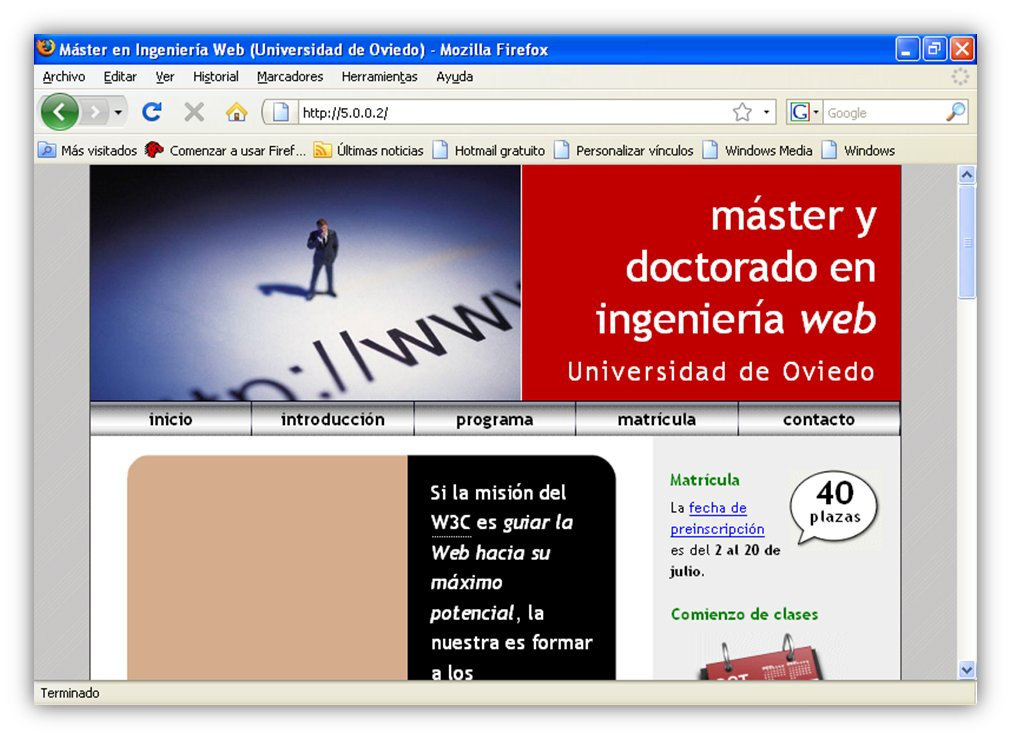Open the matrícula section

click(x=656, y=419)
